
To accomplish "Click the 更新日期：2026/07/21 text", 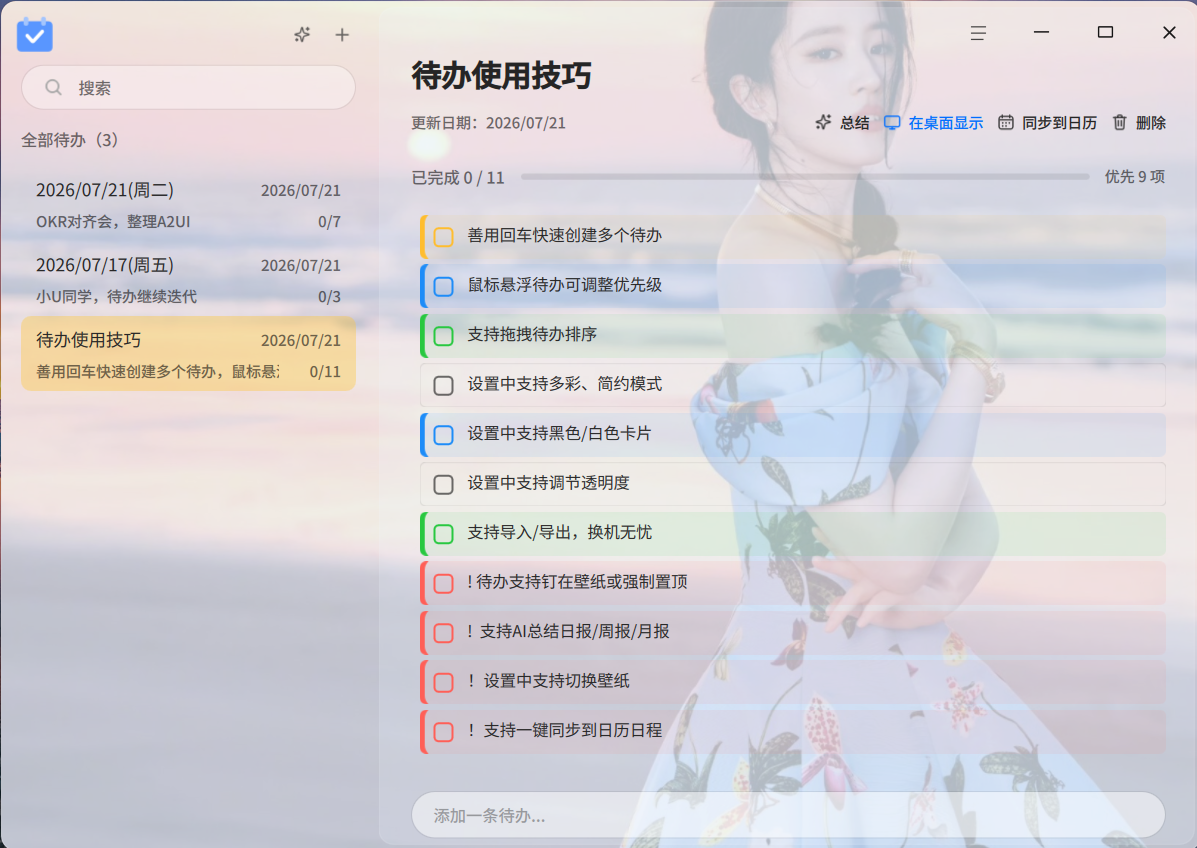I will (x=489, y=123).
